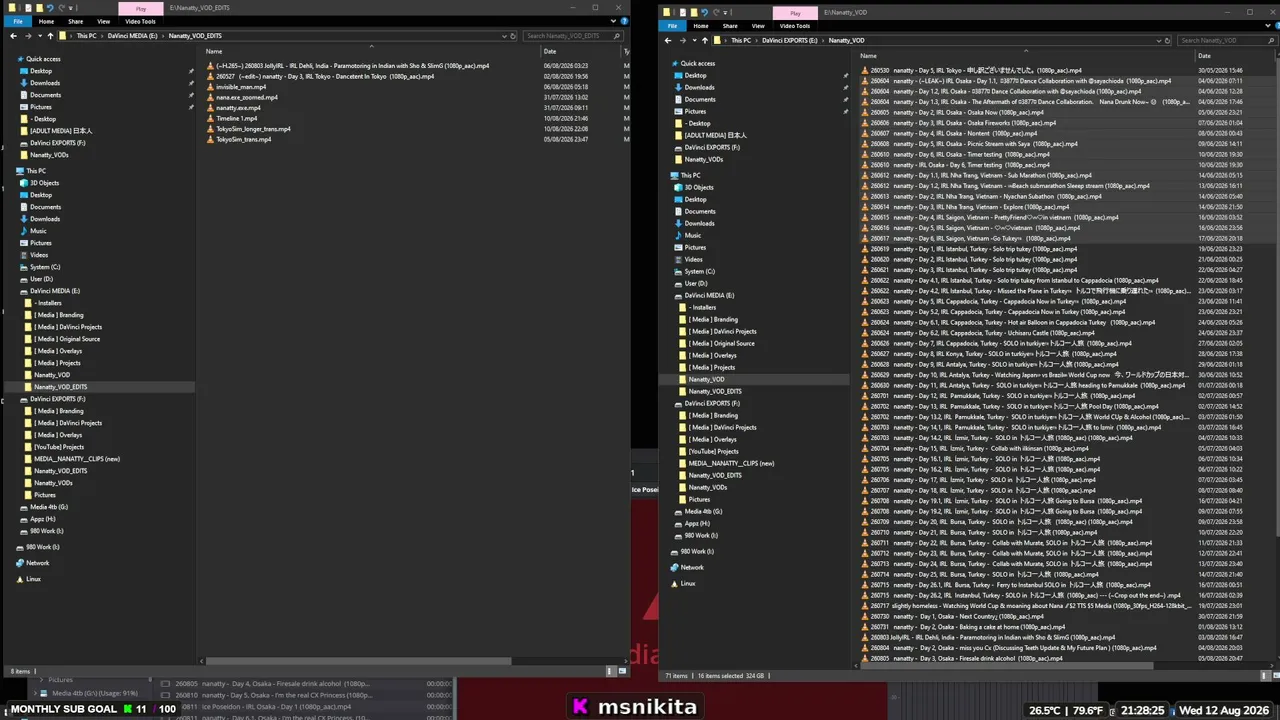Click the VLC icon beside Timeline 1.mp4
1280x720 pixels.
pyautogui.click(x=210, y=119)
